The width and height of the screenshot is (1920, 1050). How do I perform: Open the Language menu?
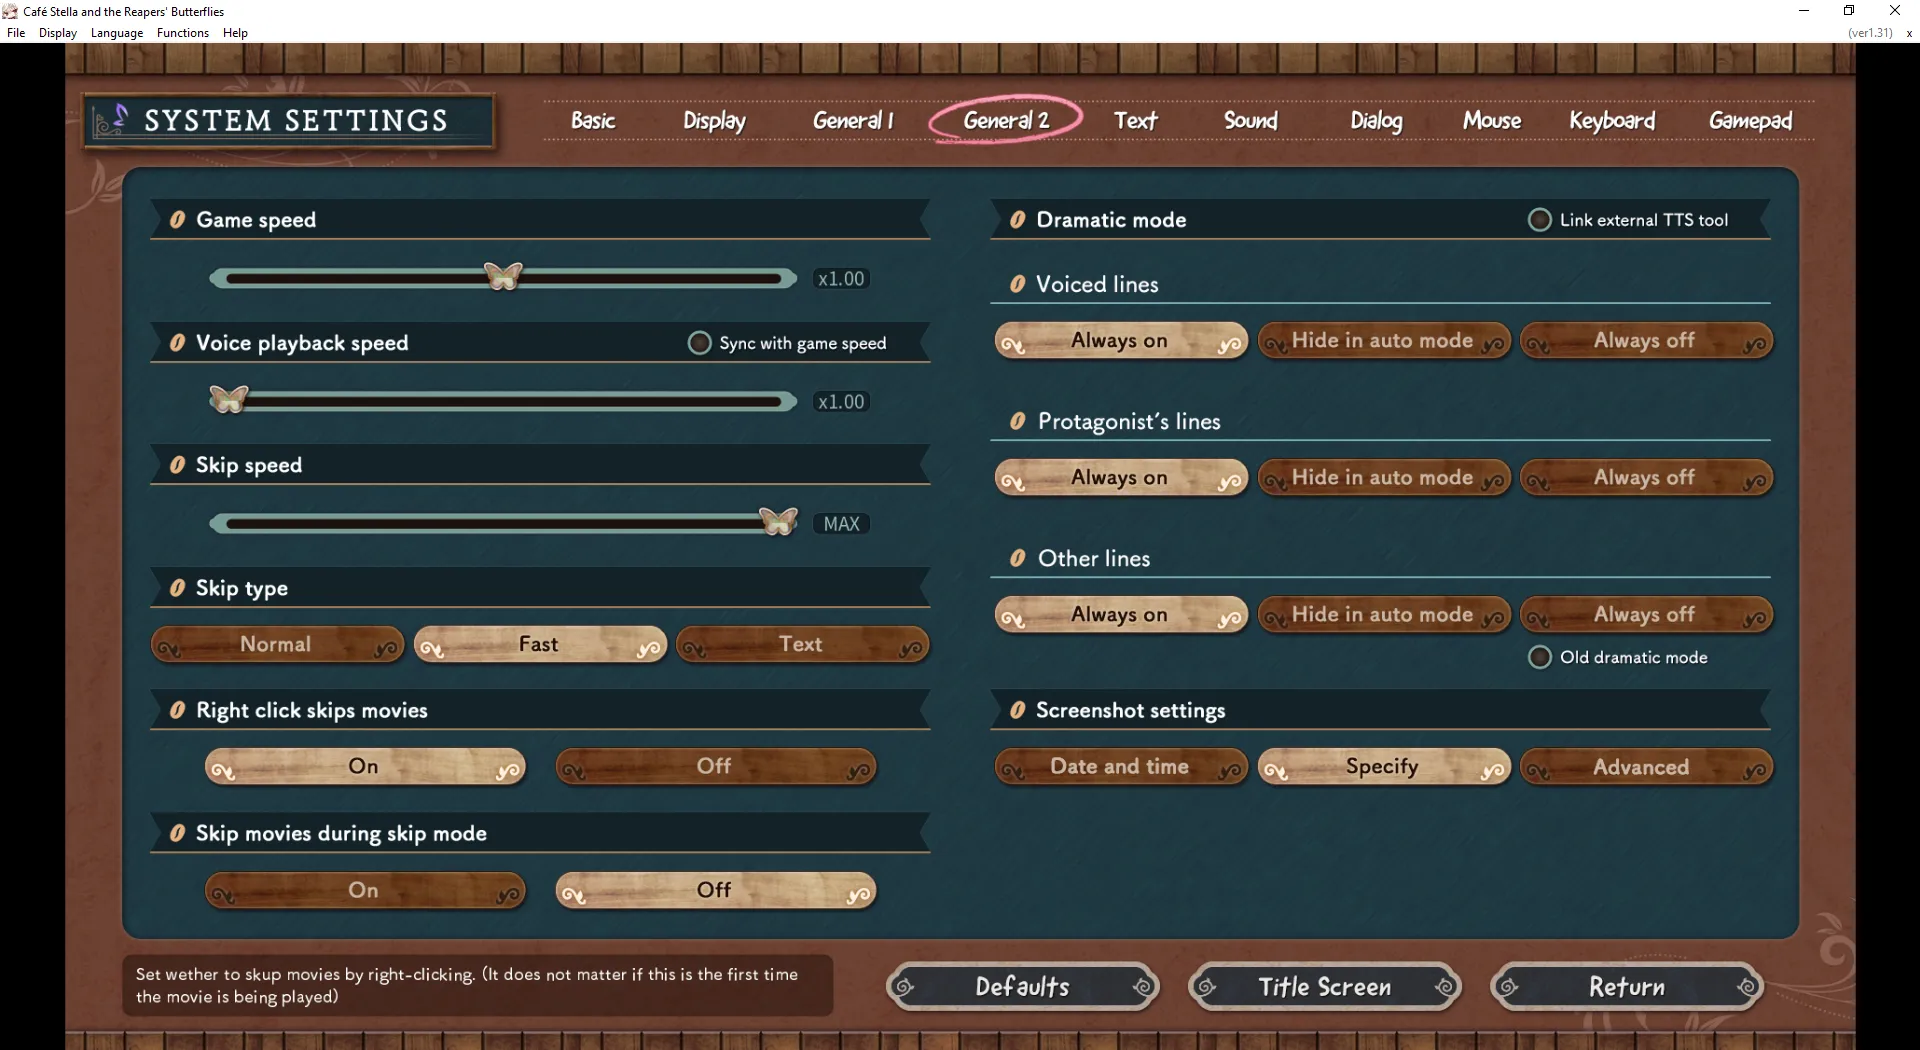(117, 33)
